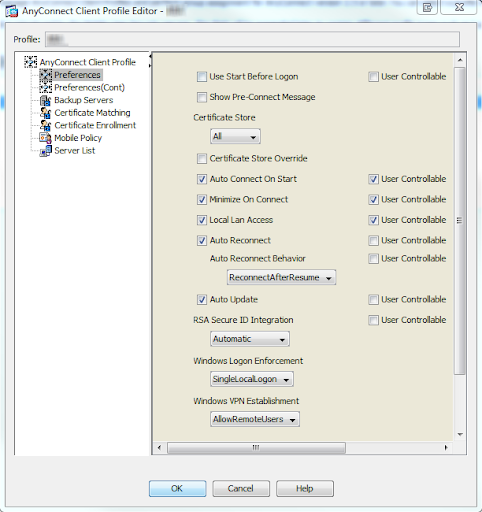
Task: Uncheck Auto Connect On Start
Action: point(202,179)
